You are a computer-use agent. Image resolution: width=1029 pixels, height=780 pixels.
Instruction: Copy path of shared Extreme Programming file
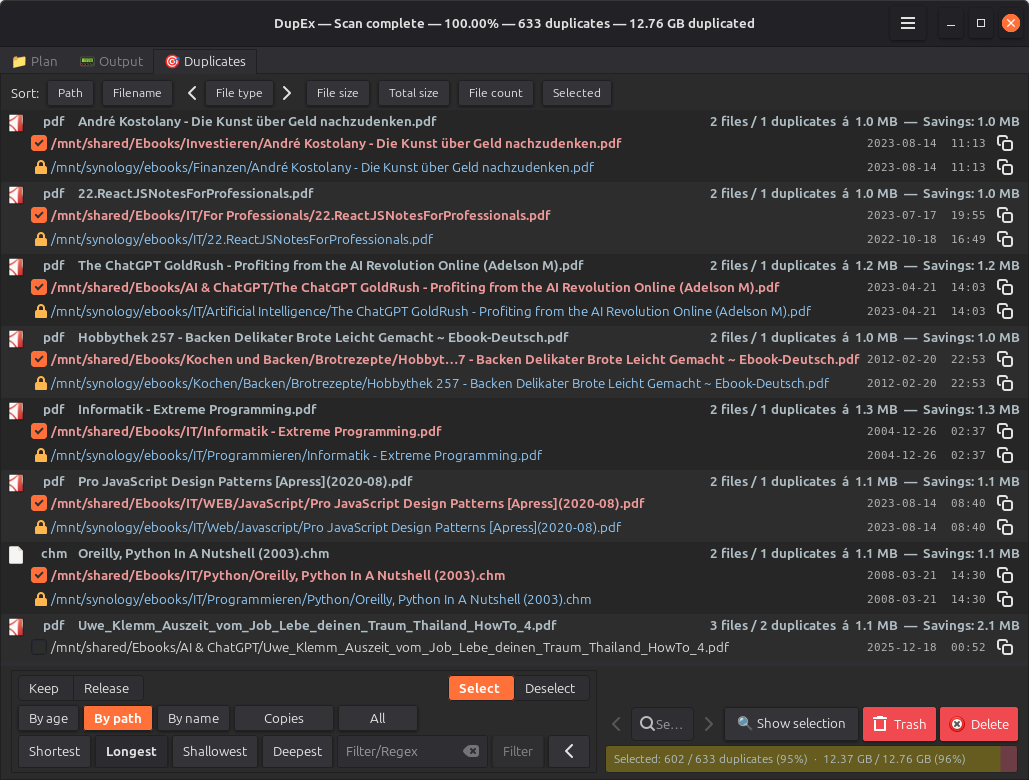pyautogui.click(x=1005, y=432)
